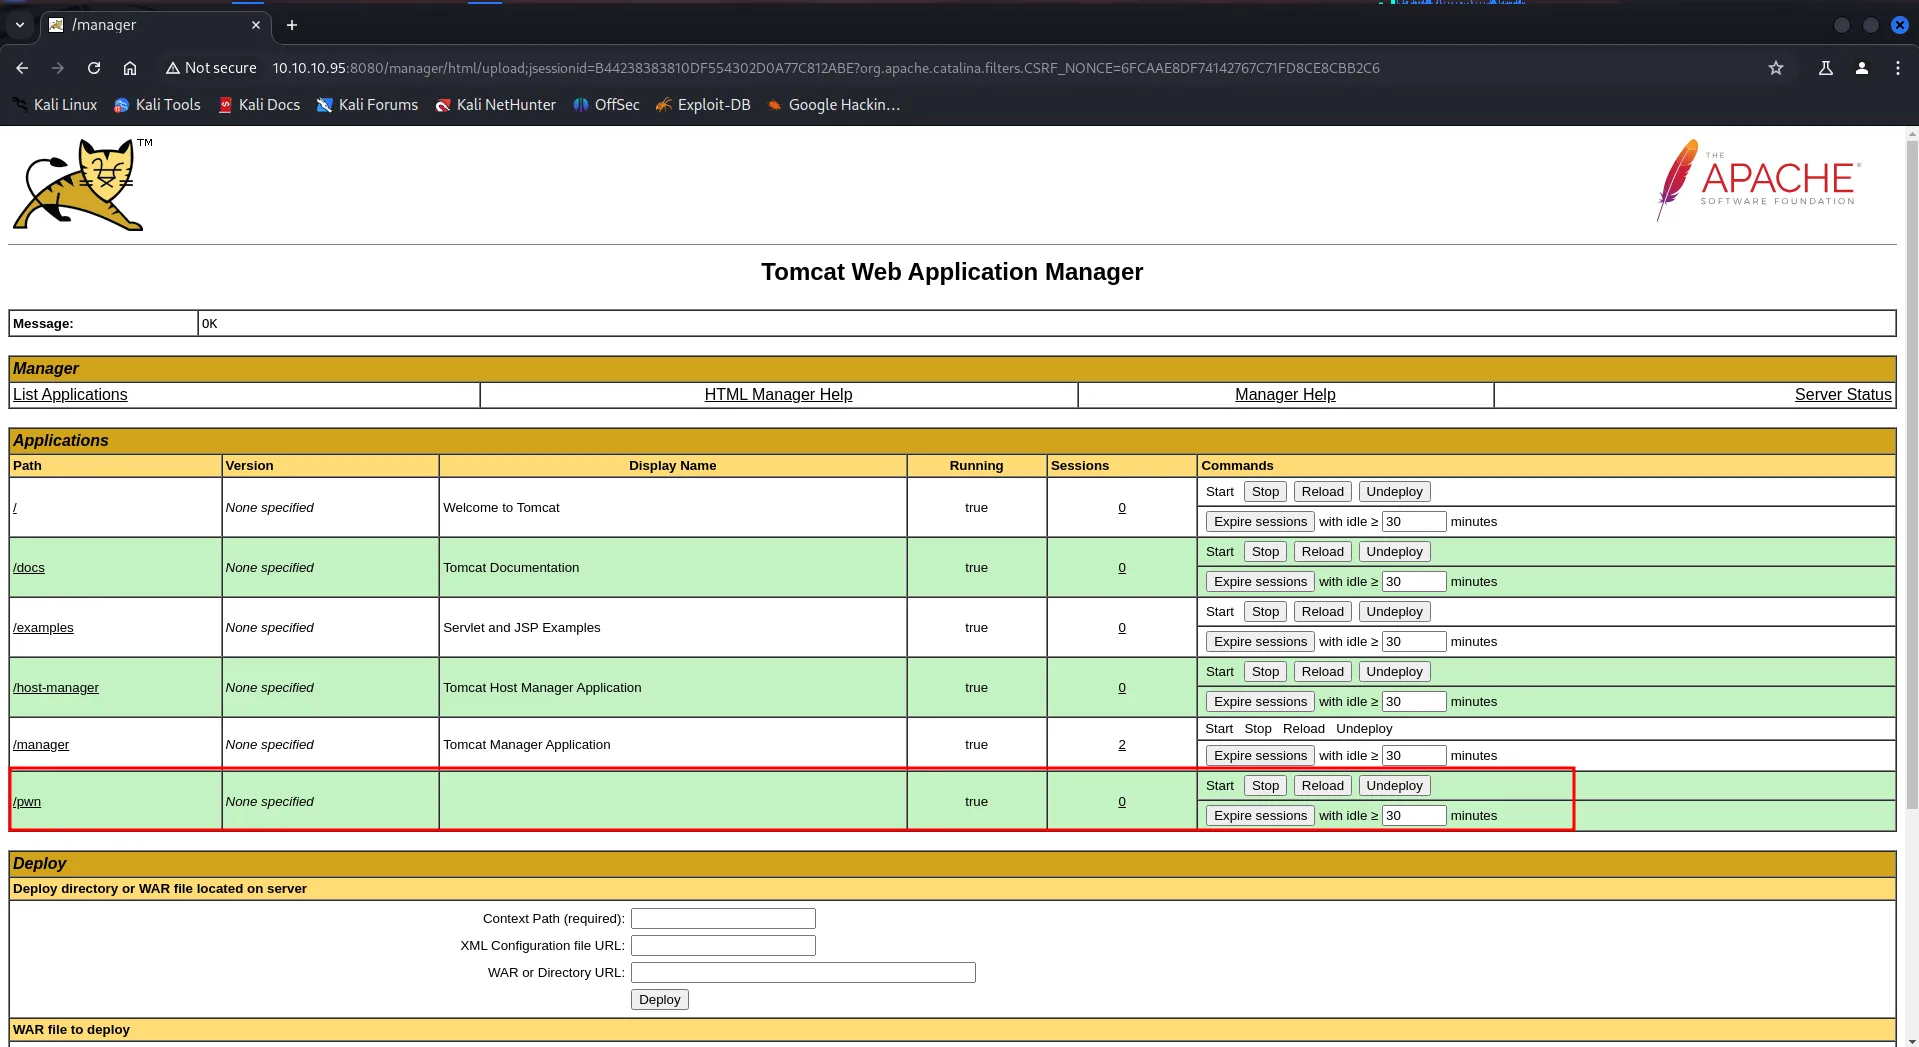Go to the browser home page
The image size is (1919, 1047).
(130, 68)
